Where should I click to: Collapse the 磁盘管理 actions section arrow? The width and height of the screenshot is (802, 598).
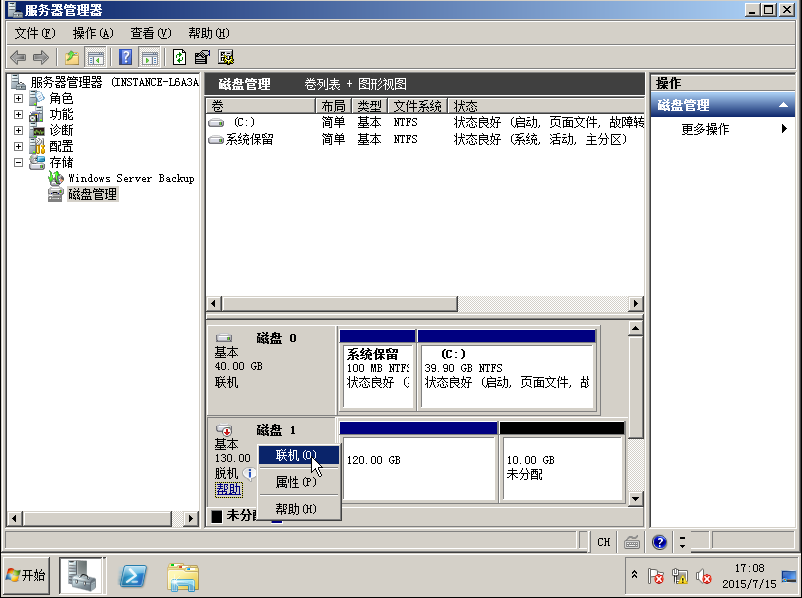pyautogui.click(x=783, y=105)
